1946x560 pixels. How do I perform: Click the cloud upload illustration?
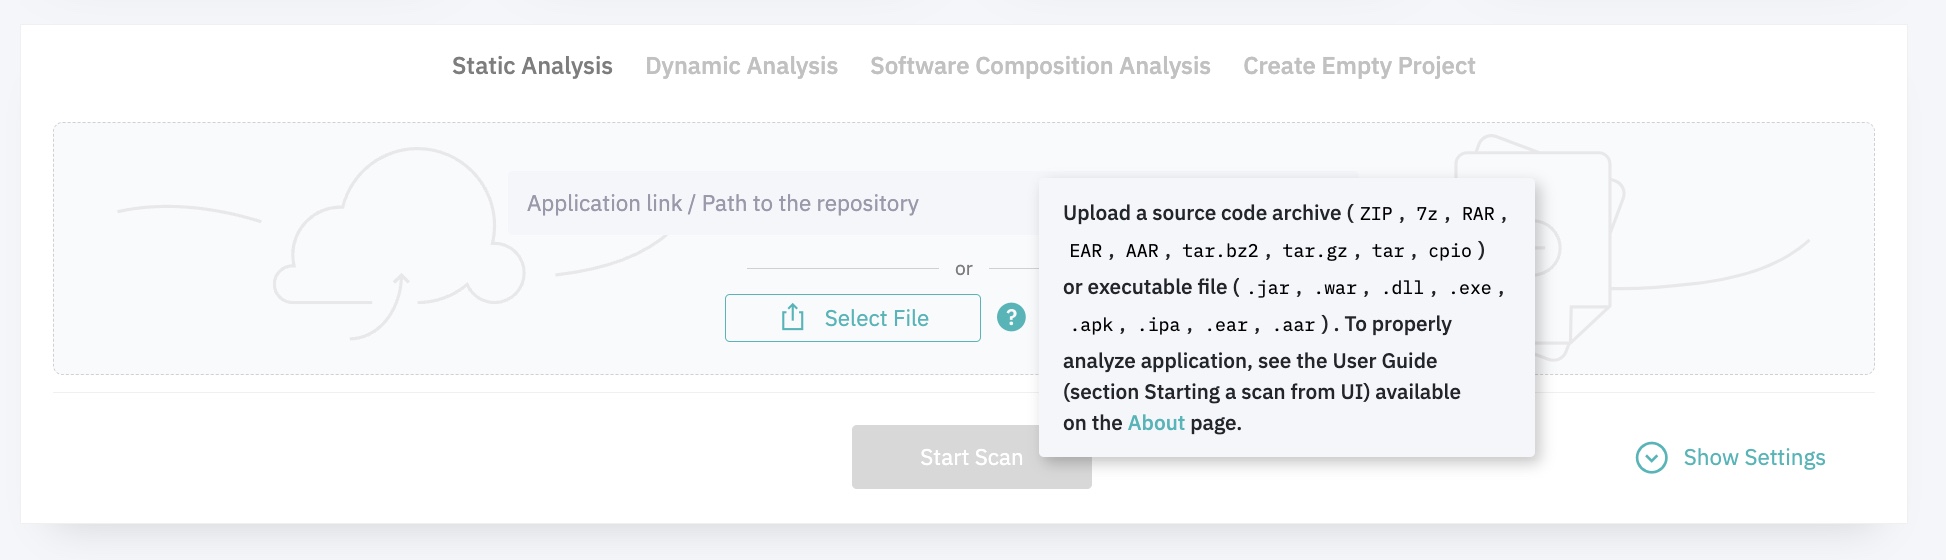400,240
